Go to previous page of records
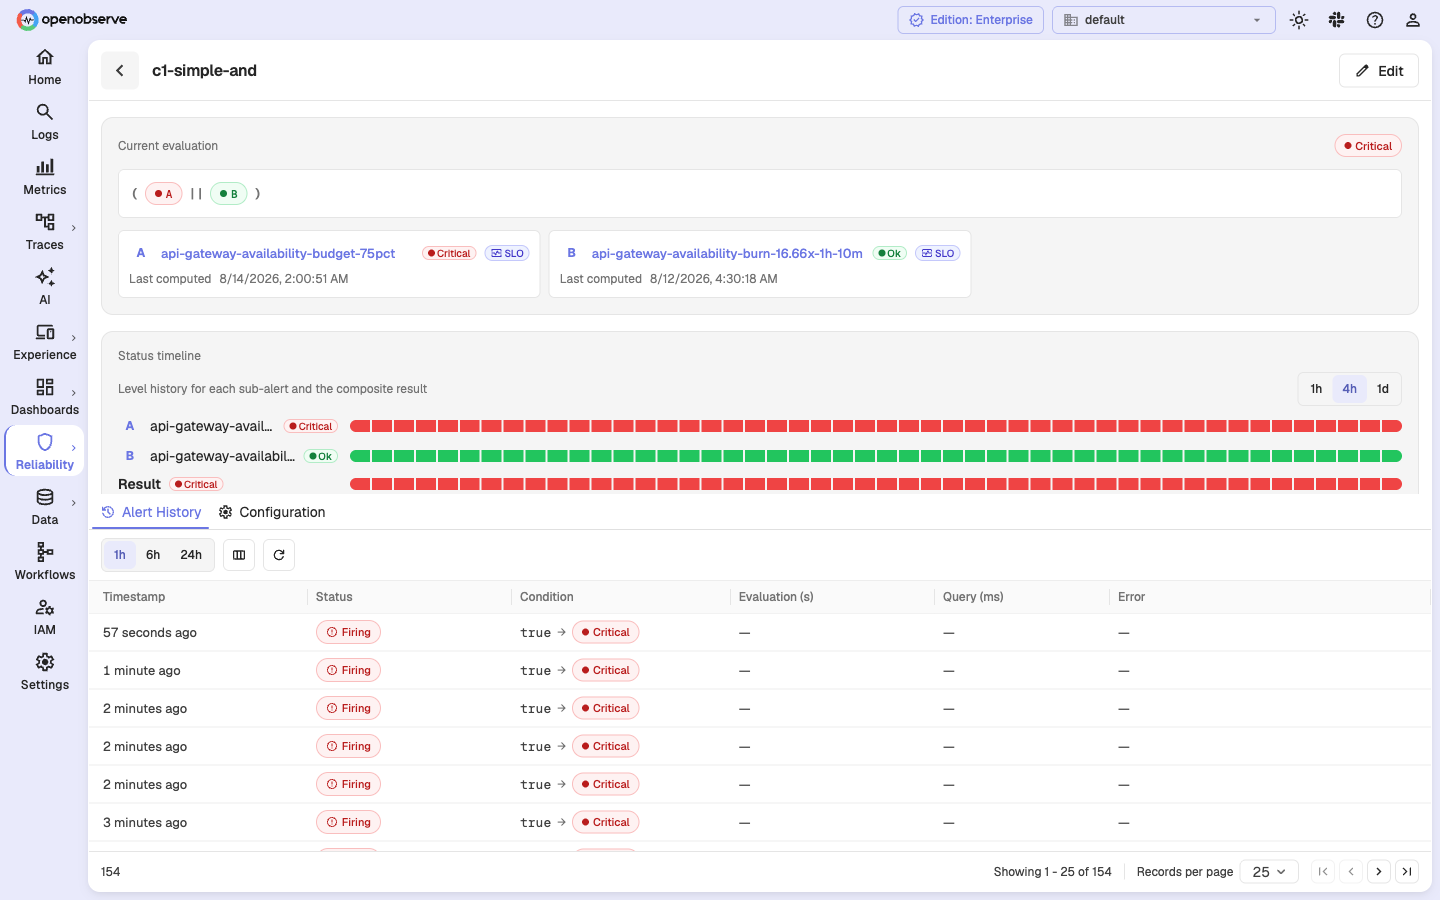Viewport: 1440px width, 900px height. point(1351,872)
